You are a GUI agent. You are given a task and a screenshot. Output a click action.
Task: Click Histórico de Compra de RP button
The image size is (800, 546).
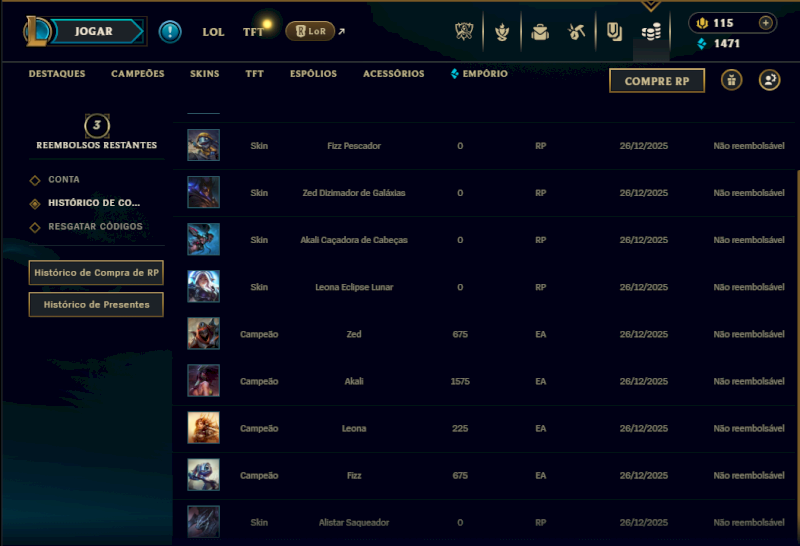tap(96, 273)
